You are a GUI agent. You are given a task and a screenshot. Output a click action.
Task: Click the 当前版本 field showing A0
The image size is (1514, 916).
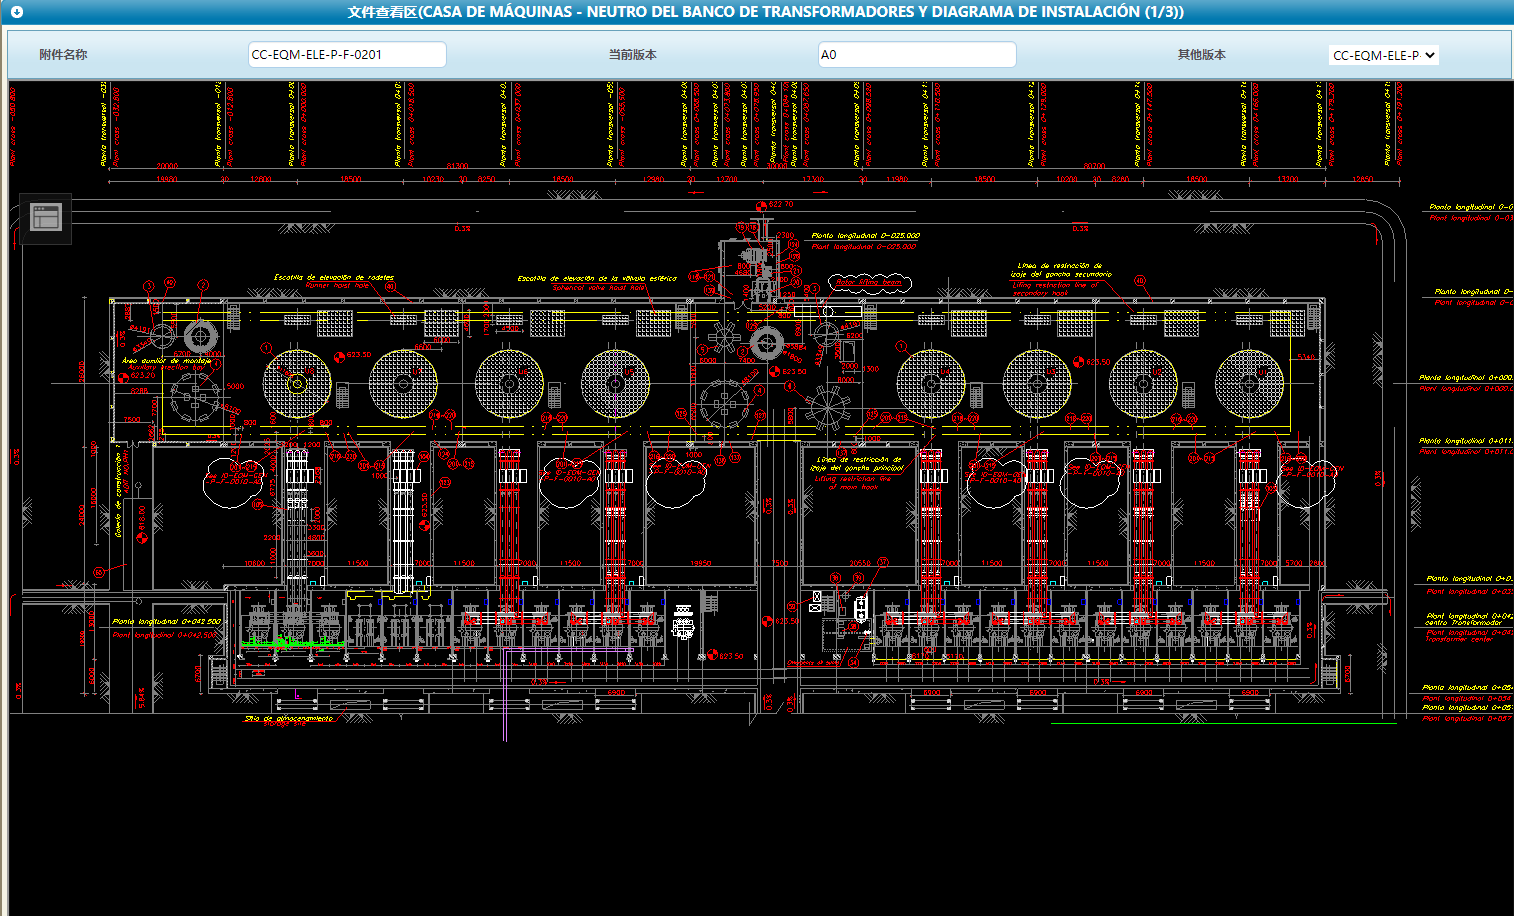tap(916, 55)
